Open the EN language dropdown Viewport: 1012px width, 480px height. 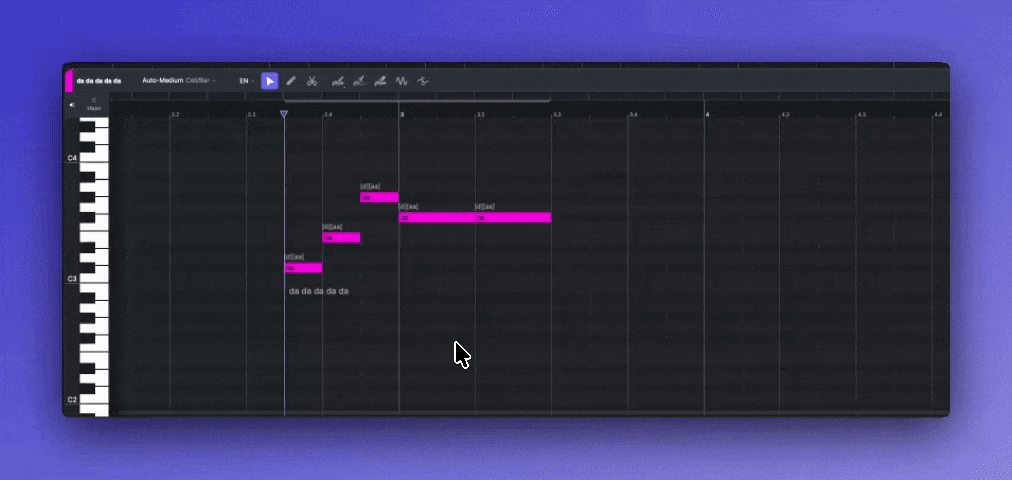(x=245, y=81)
